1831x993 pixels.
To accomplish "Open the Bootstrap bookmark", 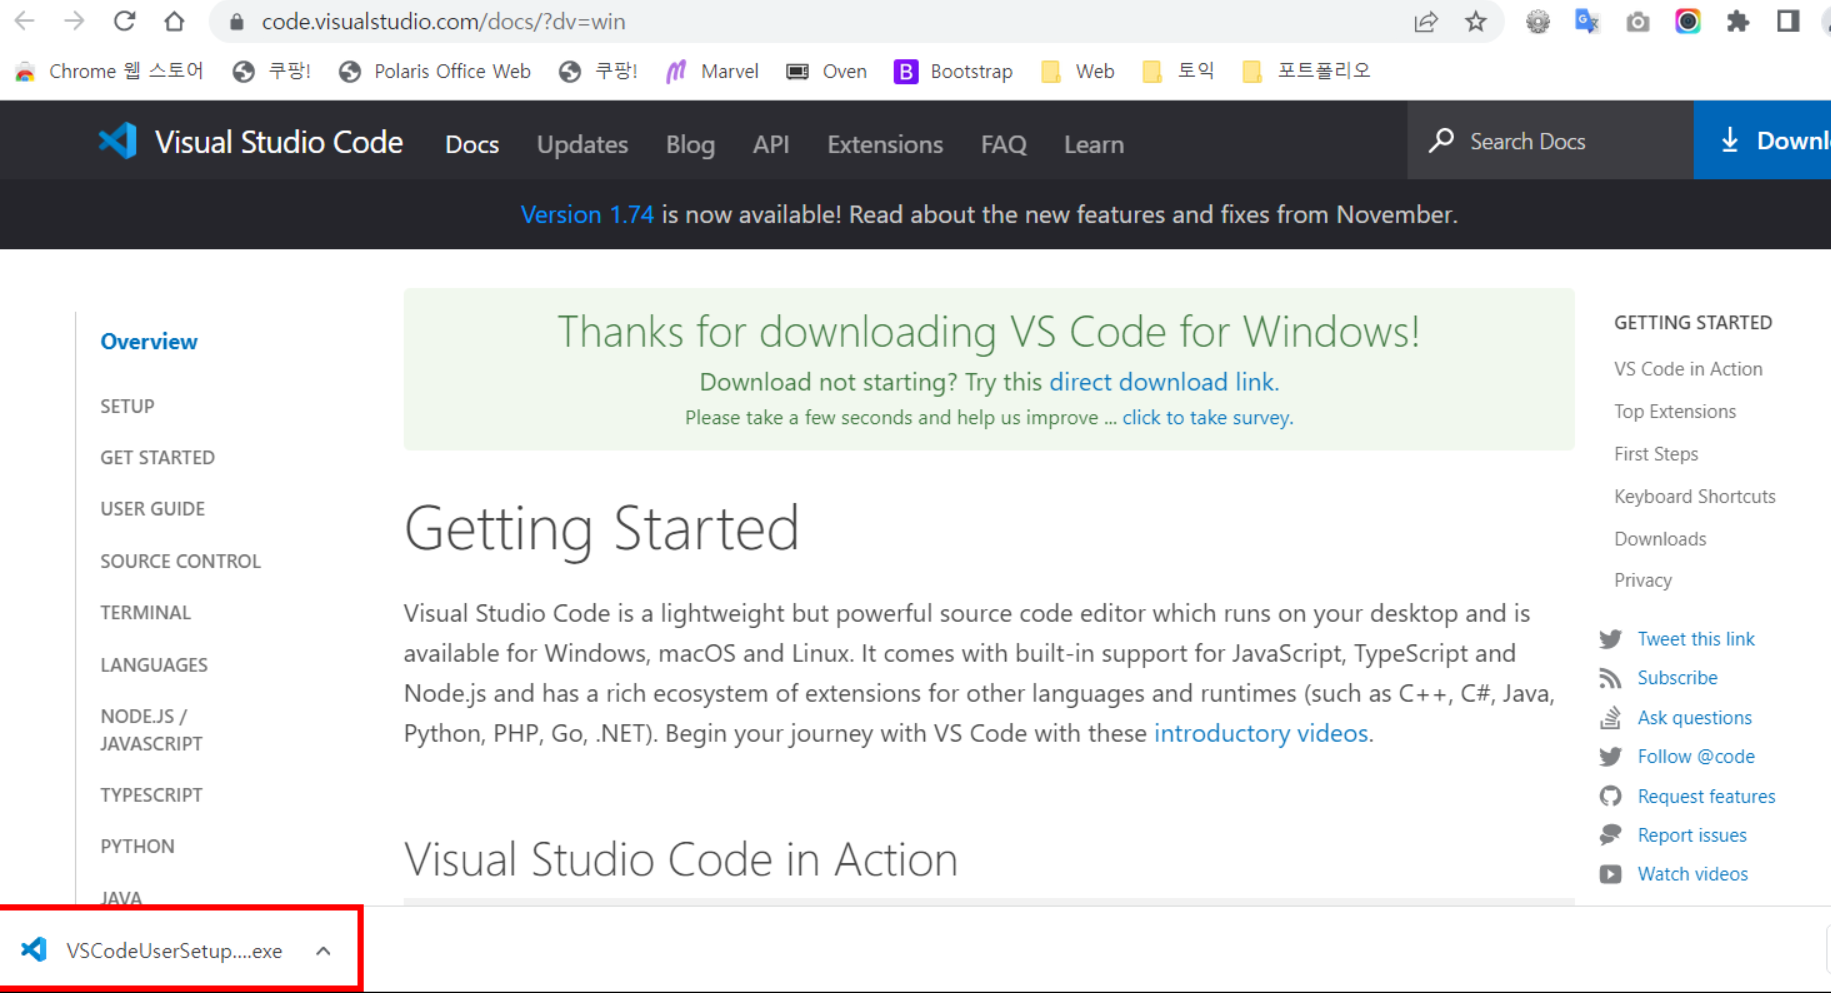I will tap(953, 71).
